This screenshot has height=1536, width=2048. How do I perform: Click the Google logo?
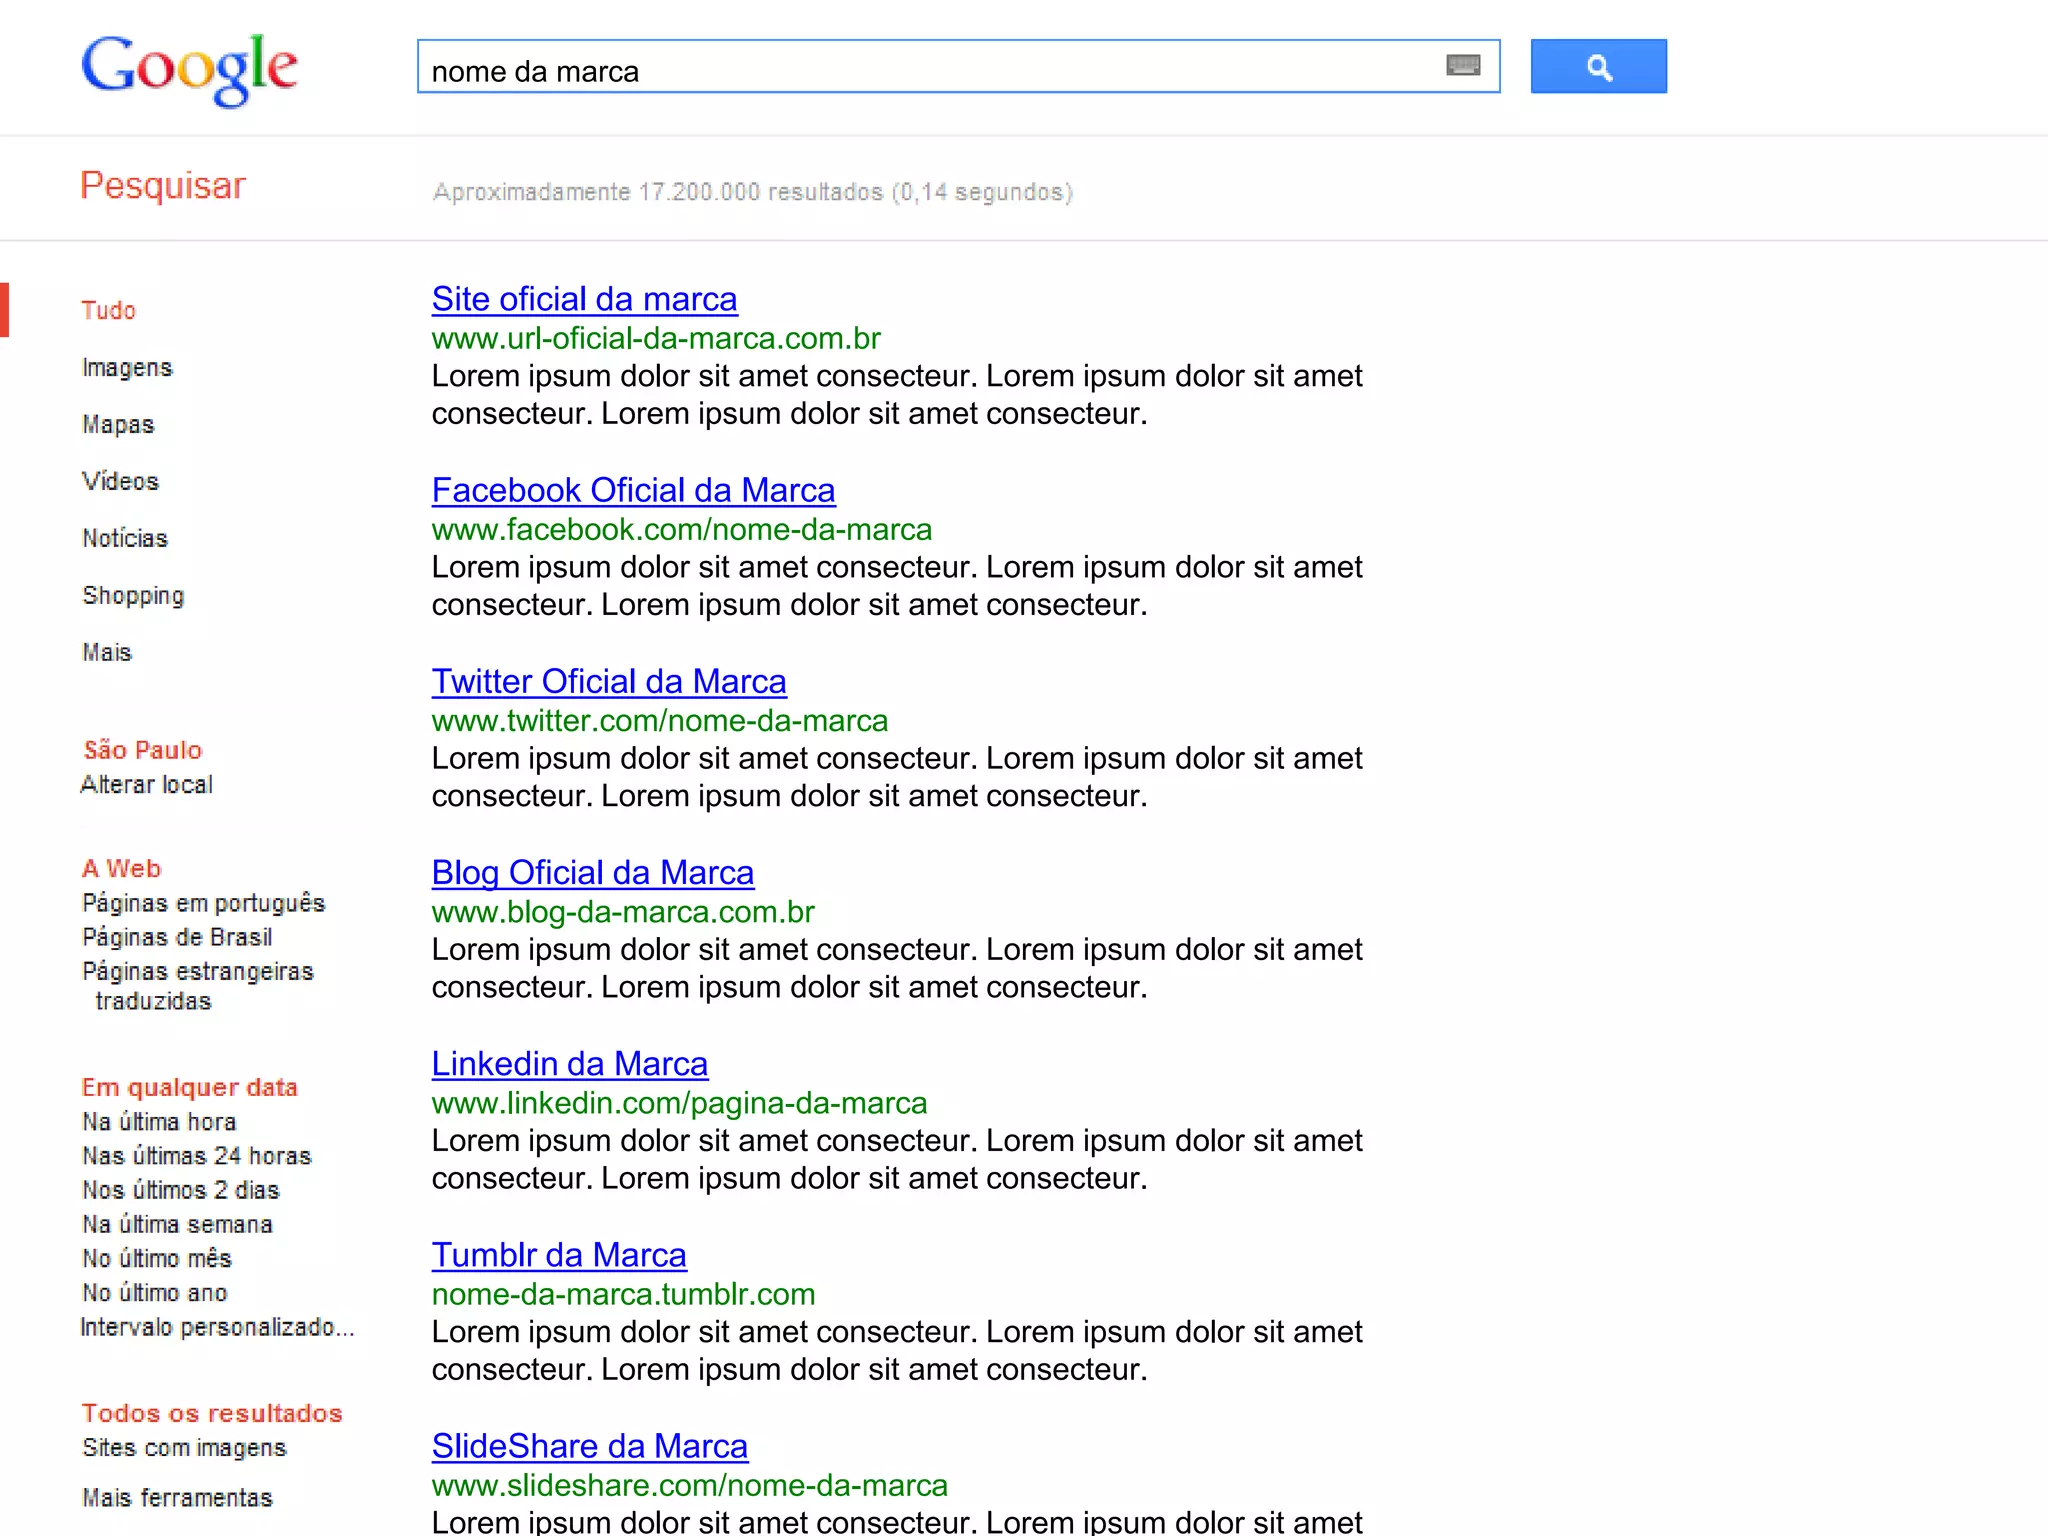click(x=189, y=69)
